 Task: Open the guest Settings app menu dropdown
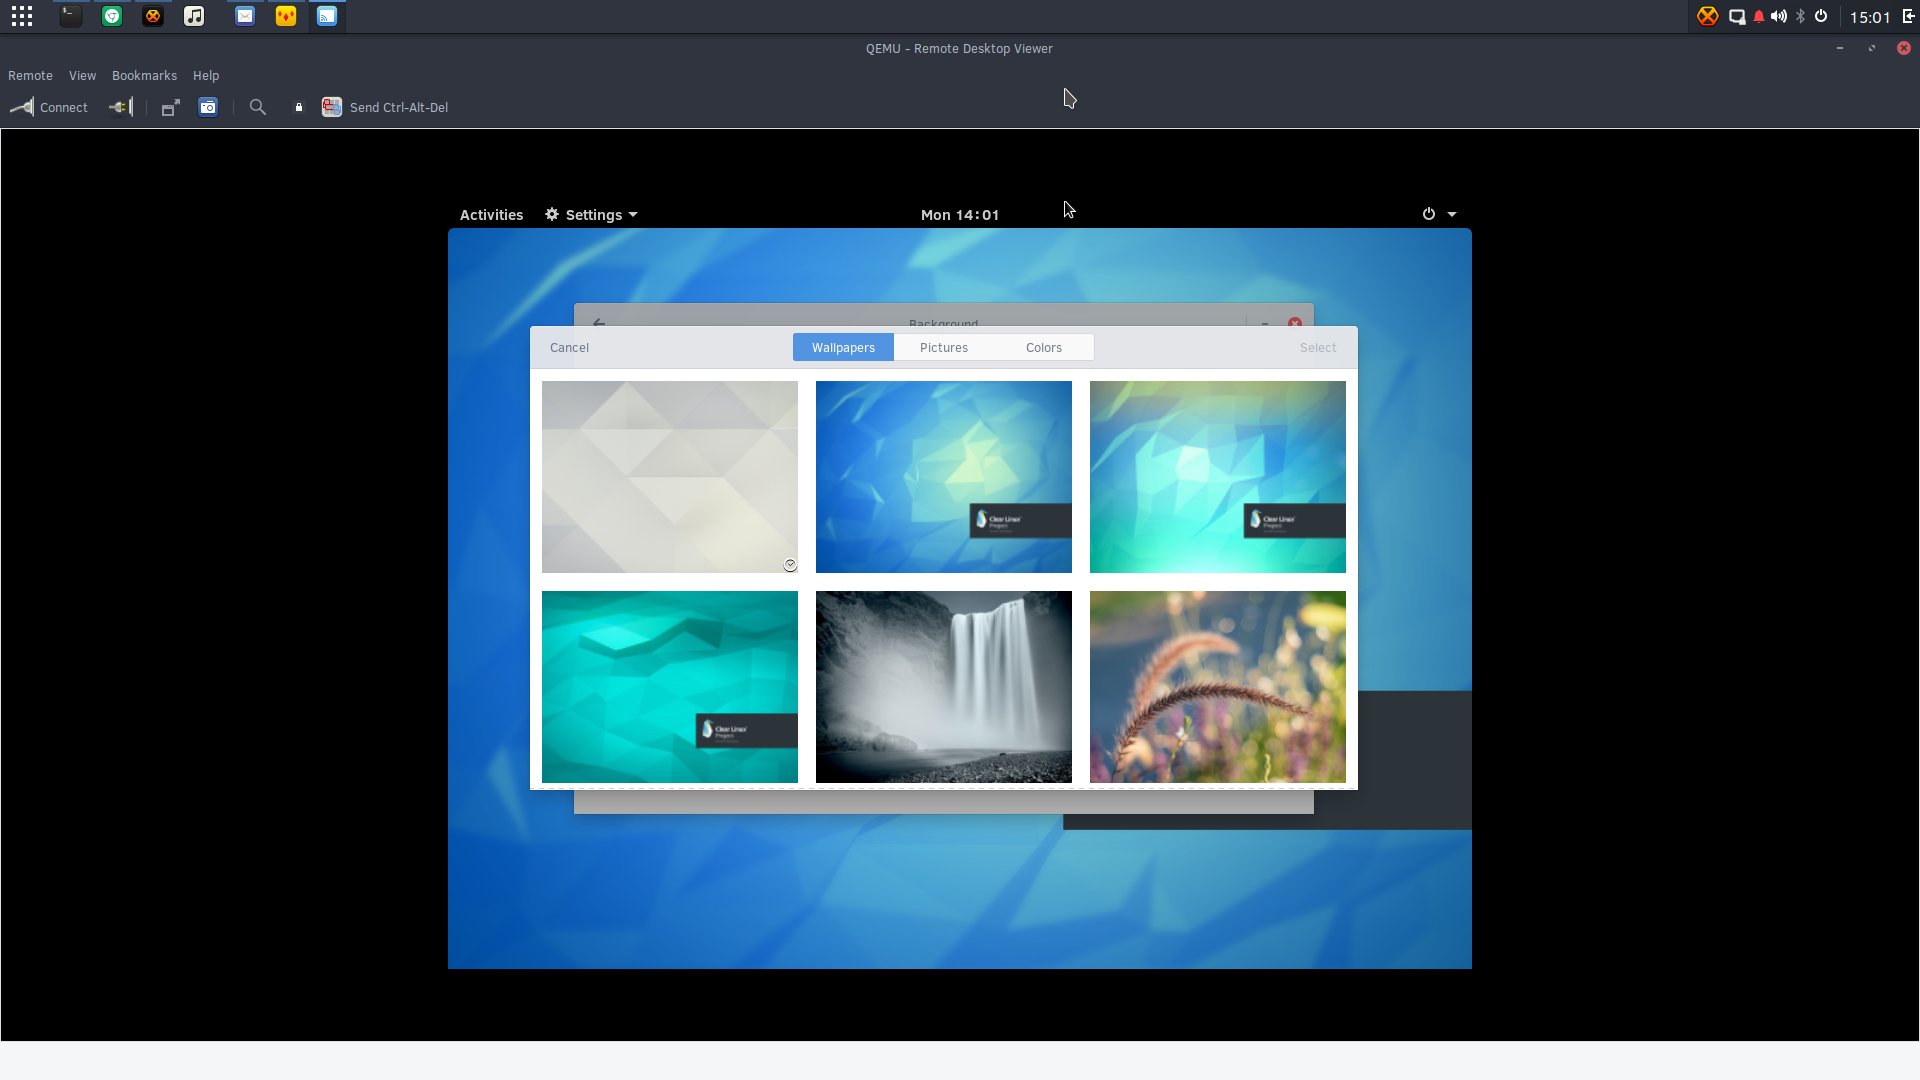591,215
